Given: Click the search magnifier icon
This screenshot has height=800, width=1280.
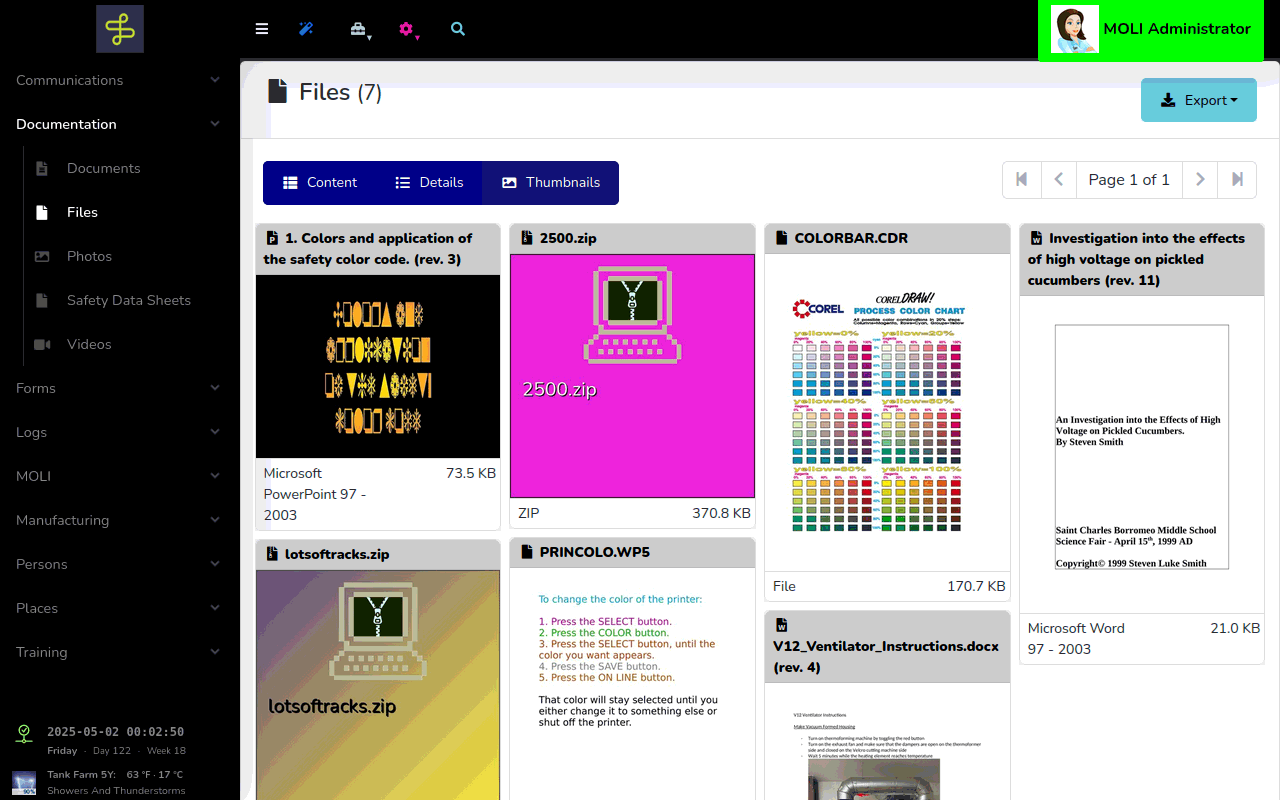Looking at the screenshot, I should click(458, 29).
